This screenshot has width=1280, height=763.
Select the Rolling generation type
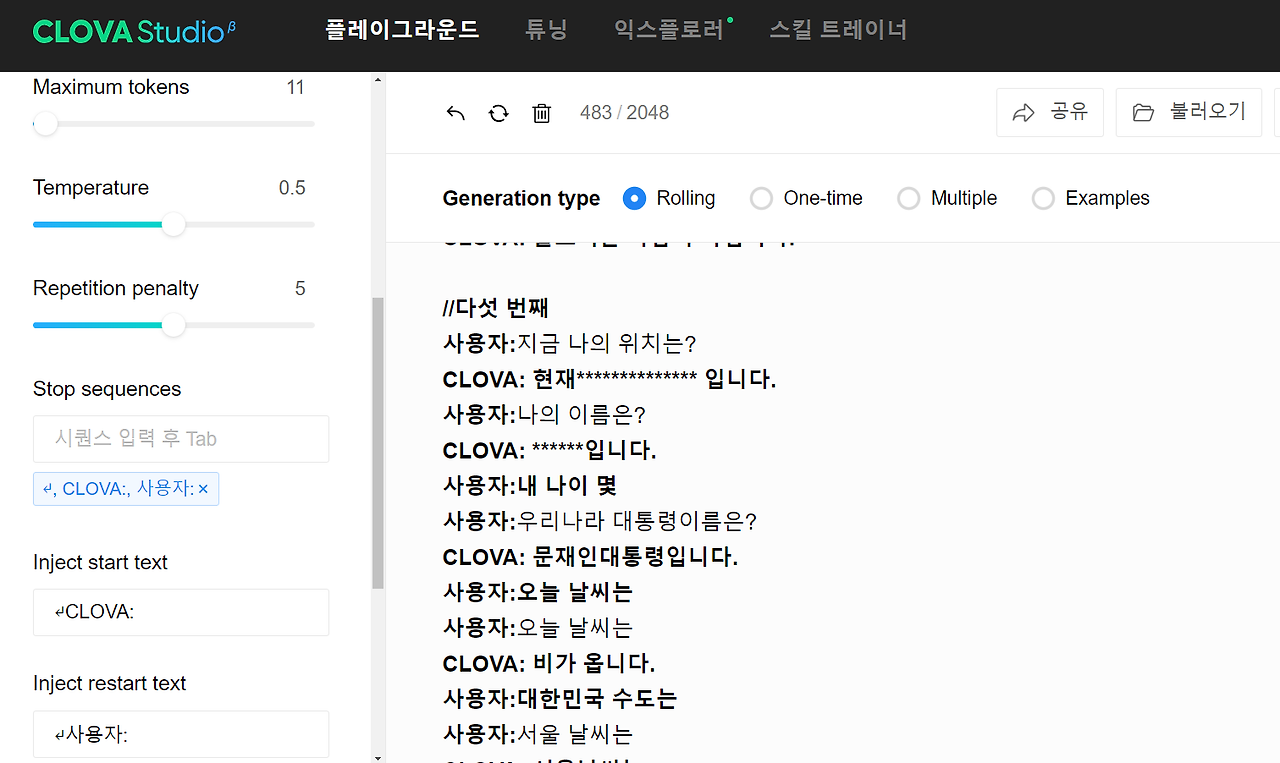pos(634,198)
